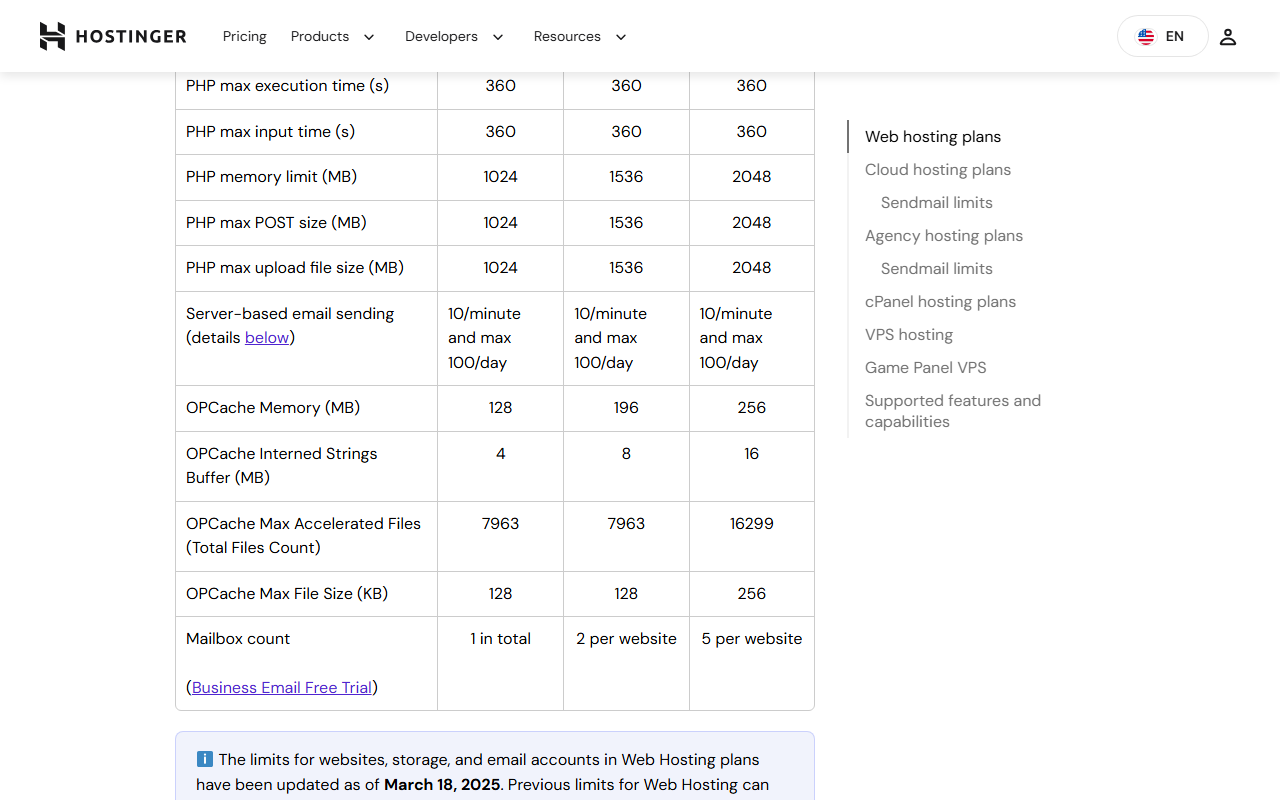Jump to Web hosting plans section
This screenshot has width=1280, height=800.
pyautogui.click(x=933, y=137)
